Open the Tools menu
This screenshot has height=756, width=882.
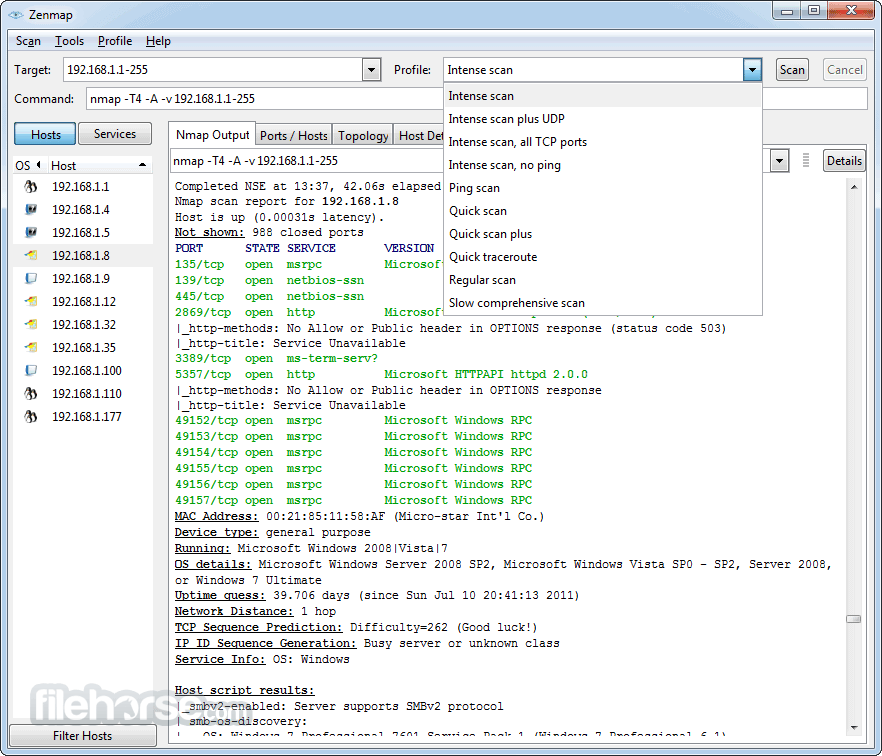(x=69, y=41)
